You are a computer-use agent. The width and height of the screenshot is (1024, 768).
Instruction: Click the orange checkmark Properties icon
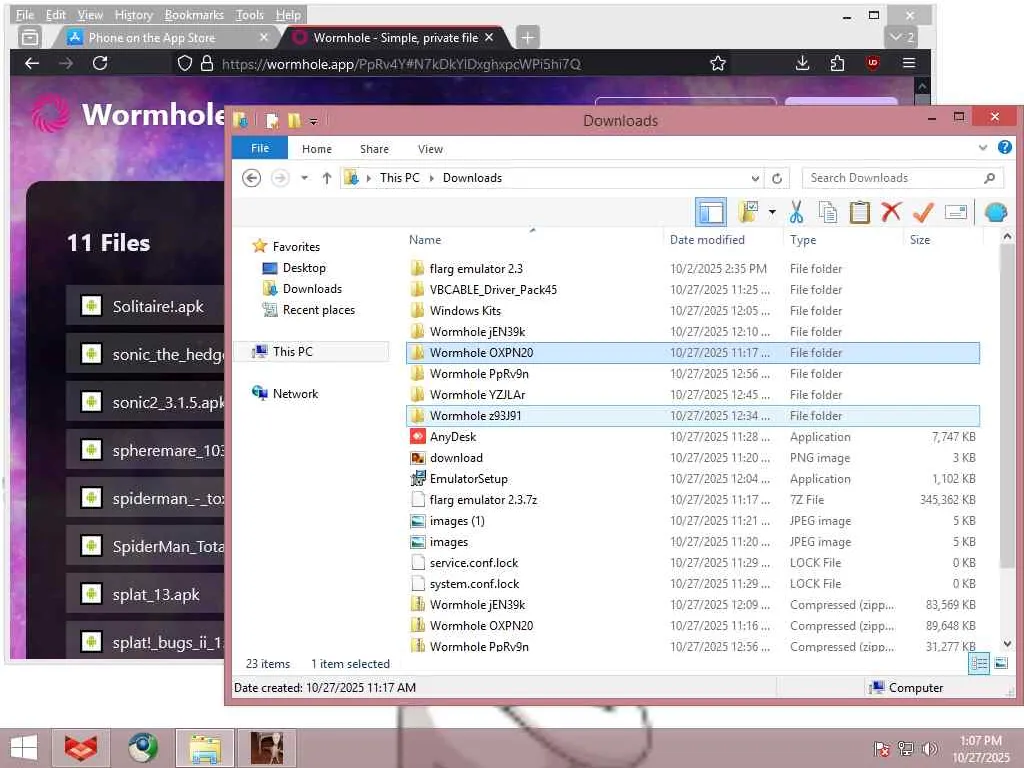tap(923, 212)
